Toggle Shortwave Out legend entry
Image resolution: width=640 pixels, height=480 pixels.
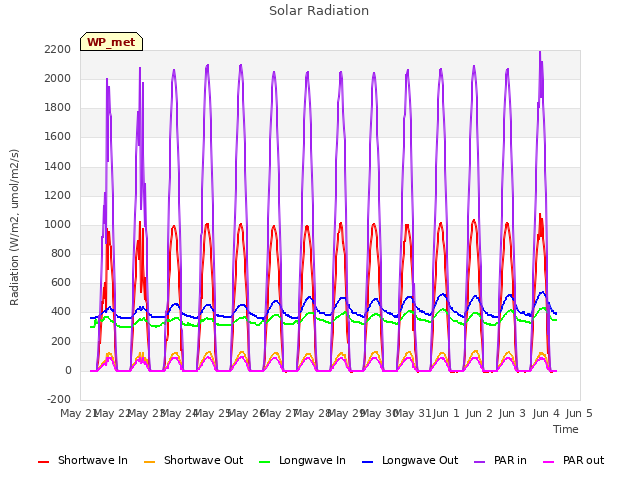pyautogui.click(x=193, y=460)
